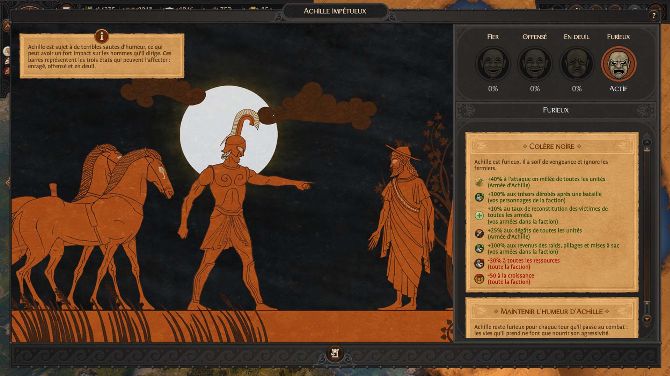Viewport: 670px width, 376px height.
Task: Click the Furieux mood title bar
Action: pos(555,110)
